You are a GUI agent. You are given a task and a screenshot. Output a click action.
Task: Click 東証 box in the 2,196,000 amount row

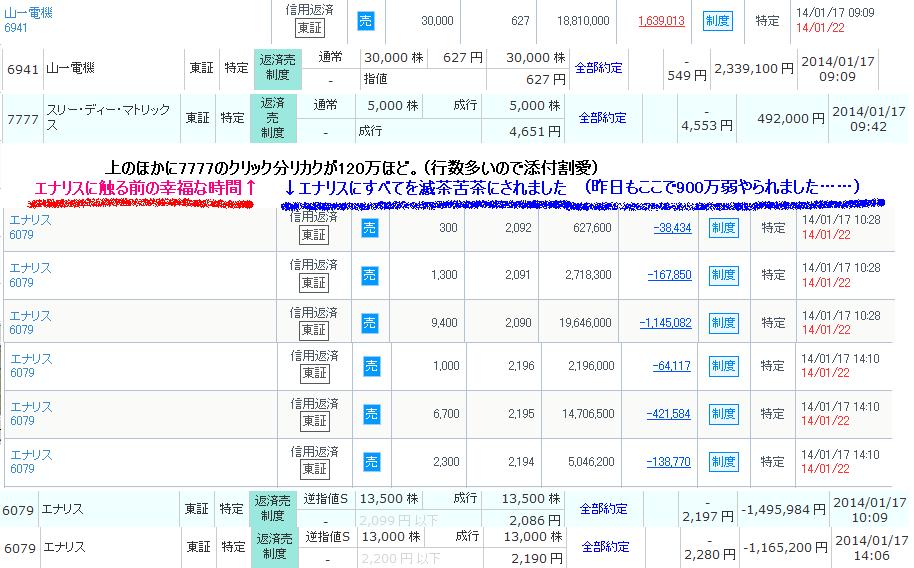pyautogui.click(x=315, y=373)
